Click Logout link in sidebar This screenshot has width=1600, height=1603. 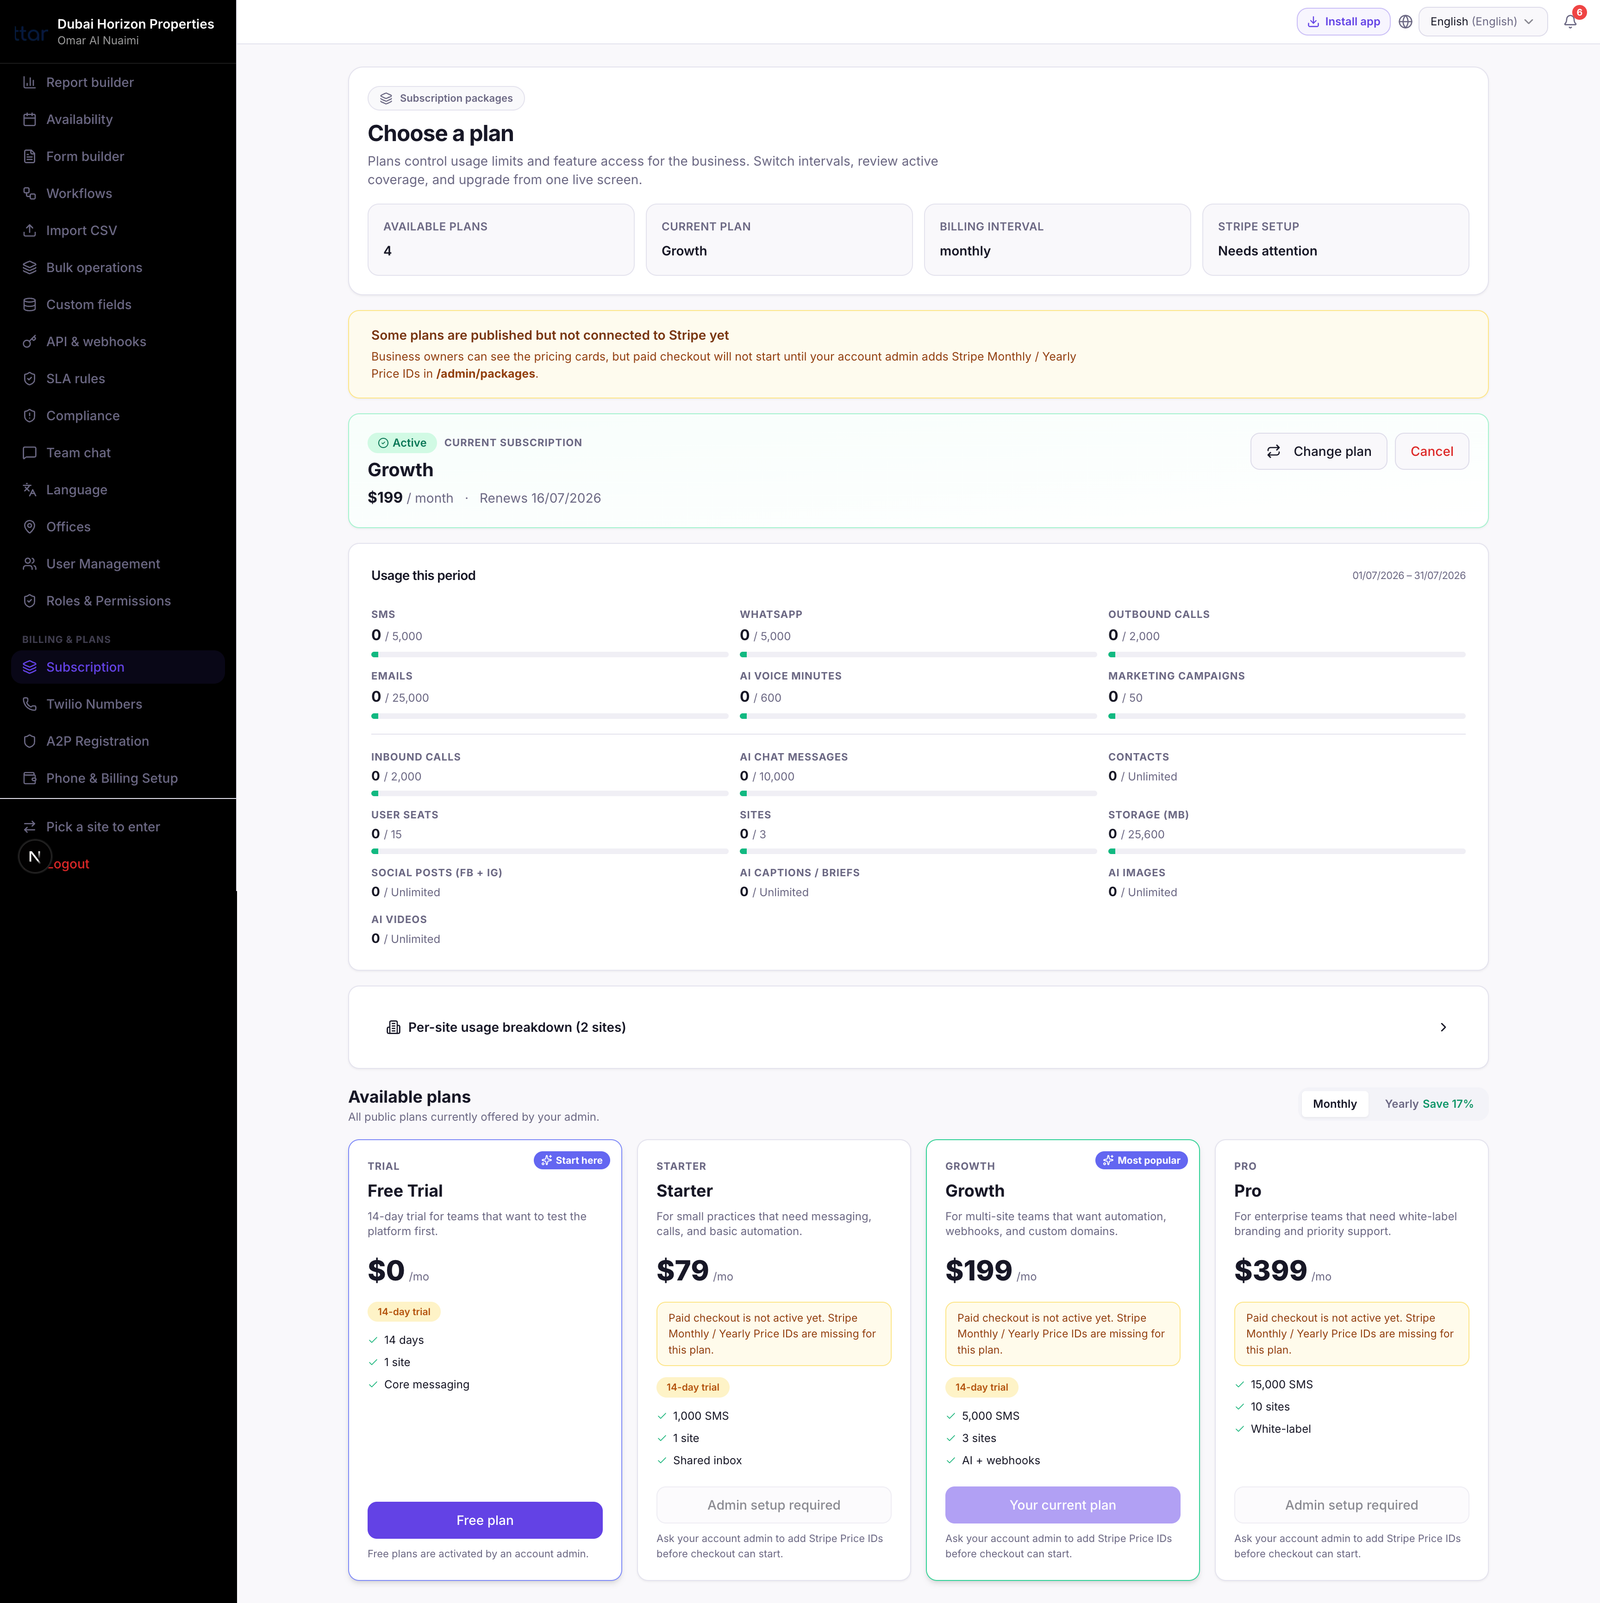[69, 864]
